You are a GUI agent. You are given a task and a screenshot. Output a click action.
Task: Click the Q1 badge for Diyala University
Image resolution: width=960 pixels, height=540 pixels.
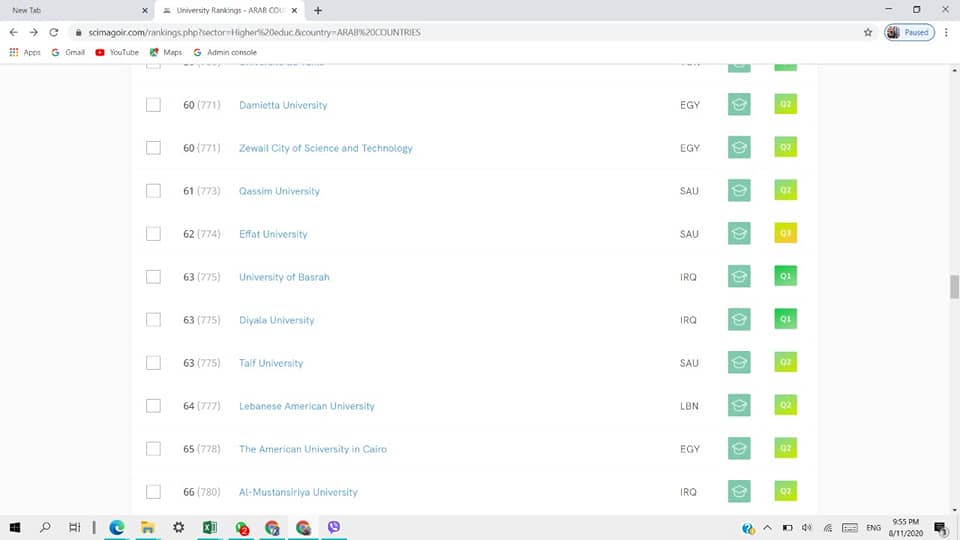click(786, 319)
